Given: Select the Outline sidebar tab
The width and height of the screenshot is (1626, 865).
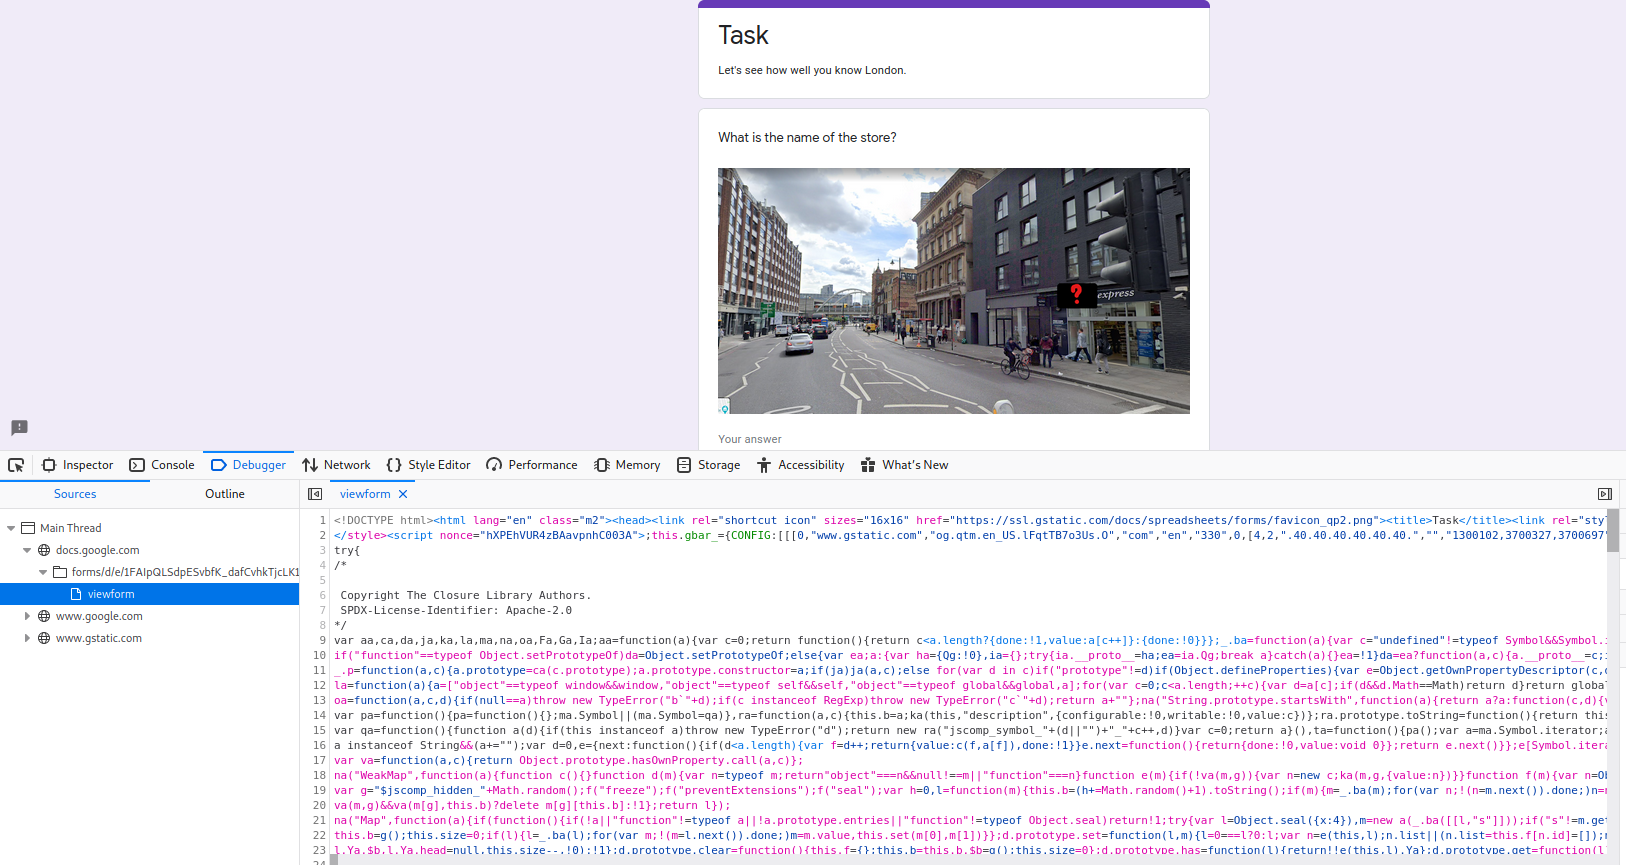Looking at the screenshot, I should [x=225, y=494].
